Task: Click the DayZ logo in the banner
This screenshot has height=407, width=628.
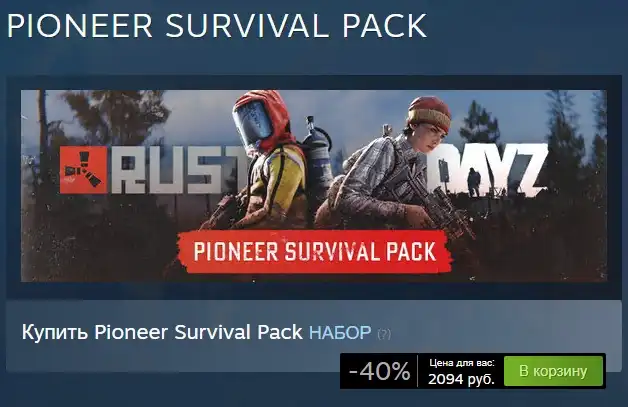Action: click(x=493, y=170)
